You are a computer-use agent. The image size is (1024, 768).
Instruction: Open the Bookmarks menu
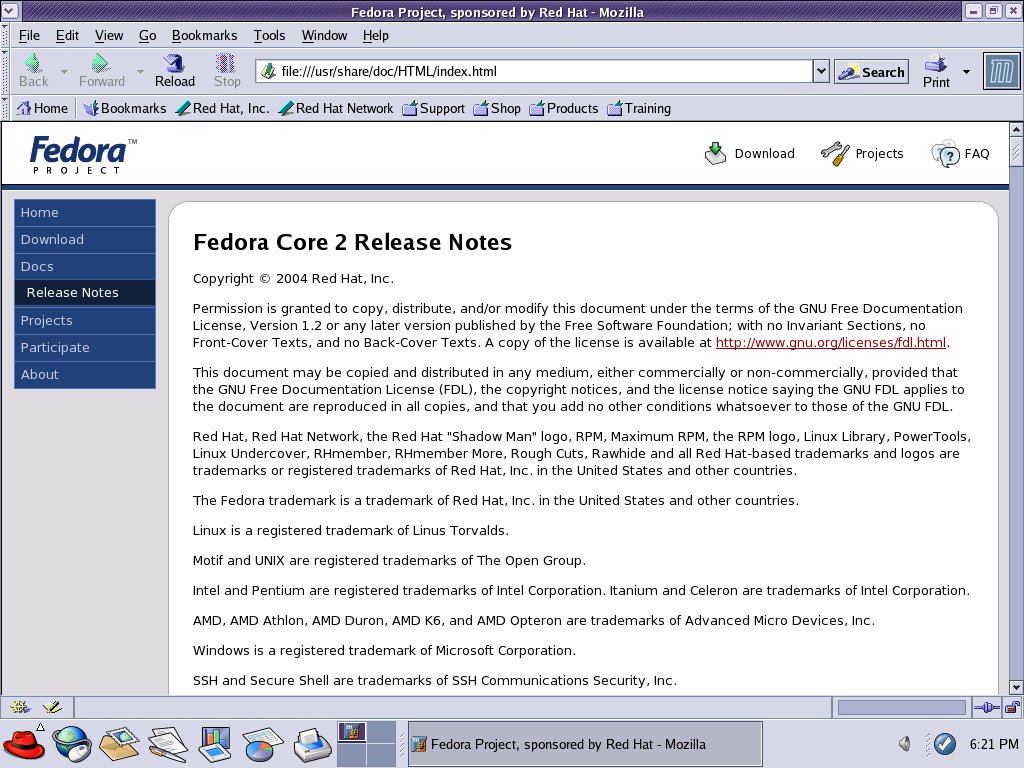(x=204, y=35)
